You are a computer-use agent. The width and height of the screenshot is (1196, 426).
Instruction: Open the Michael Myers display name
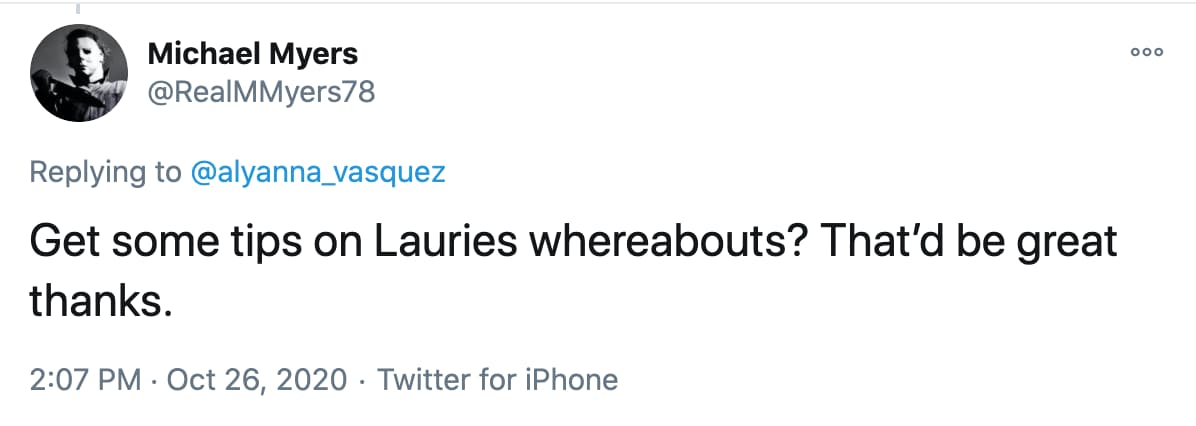coord(252,53)
